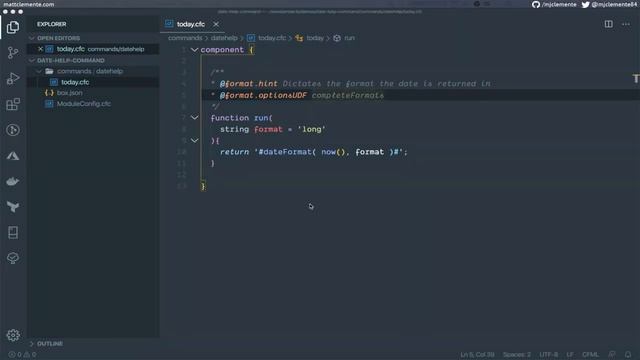This screenshot has width=640, height=360.
Task: Open box.json in the file tree
Action: tap(69, 93)
